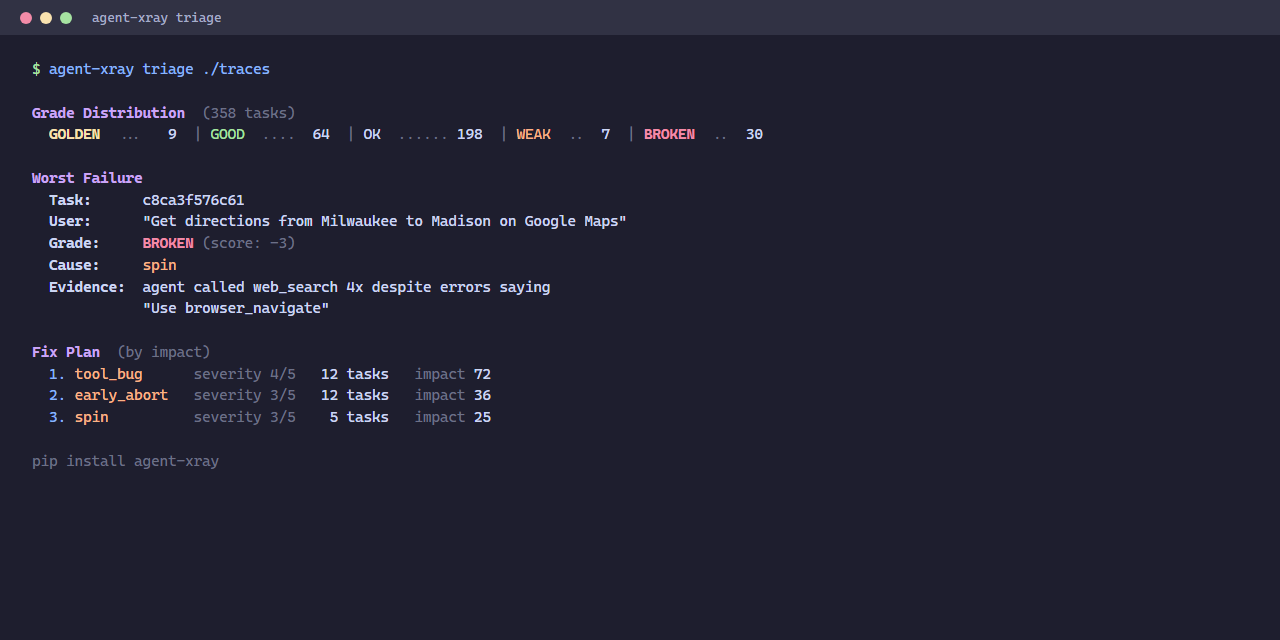Click the task ID 'c8ca3f576c61'

point(193,200)
